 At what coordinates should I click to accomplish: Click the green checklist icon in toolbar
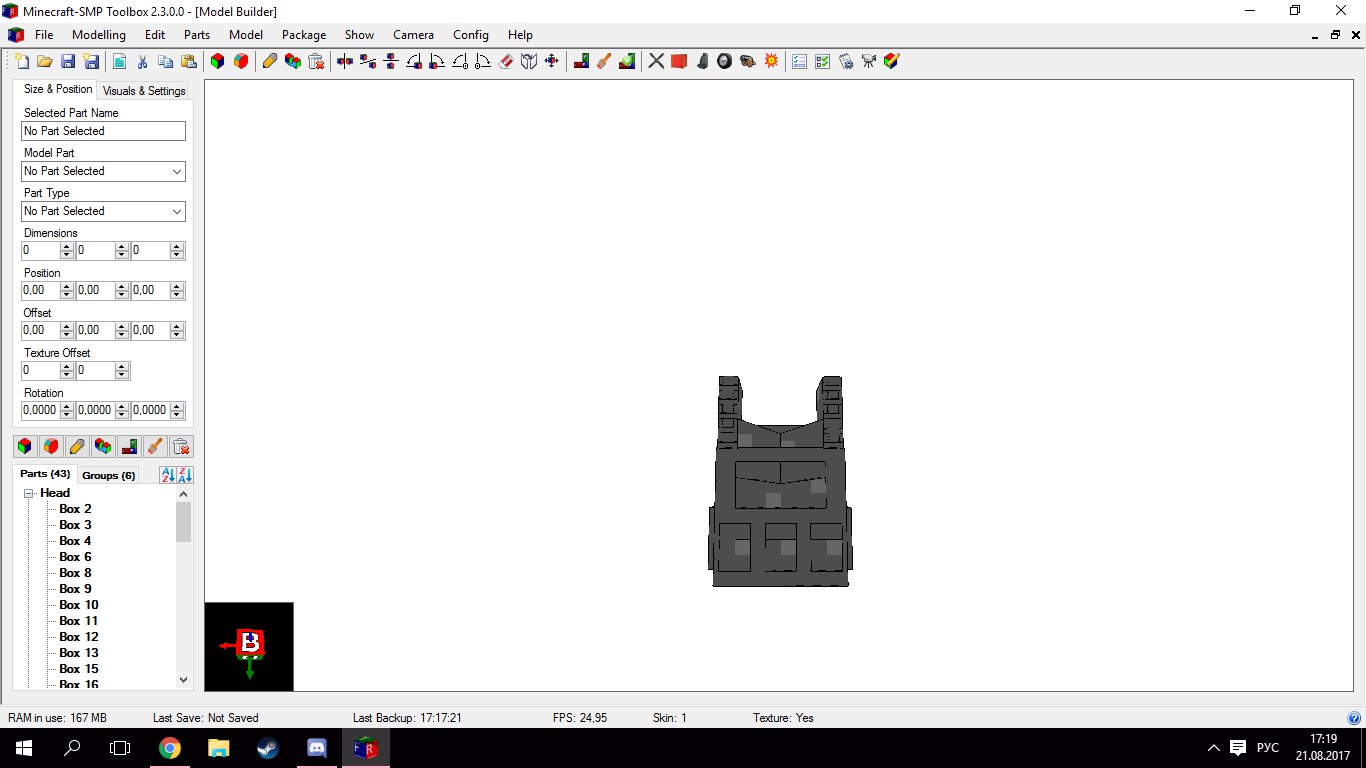(822, 61)
